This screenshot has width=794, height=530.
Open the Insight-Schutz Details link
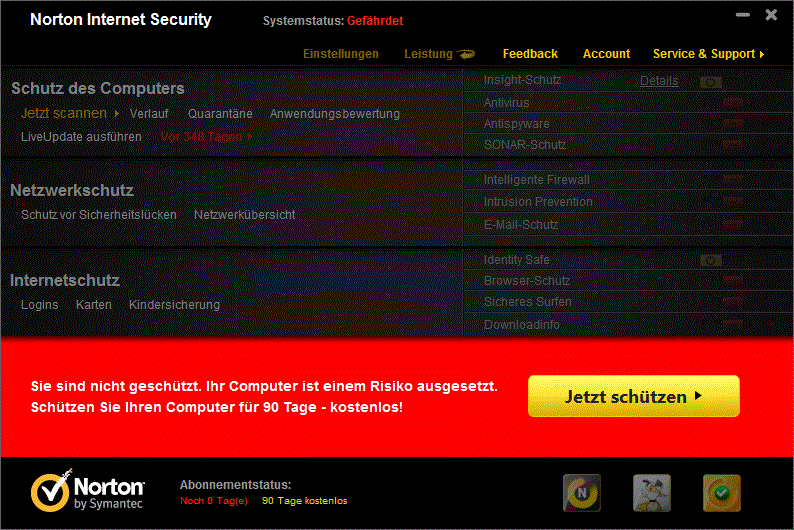(659, 81)
